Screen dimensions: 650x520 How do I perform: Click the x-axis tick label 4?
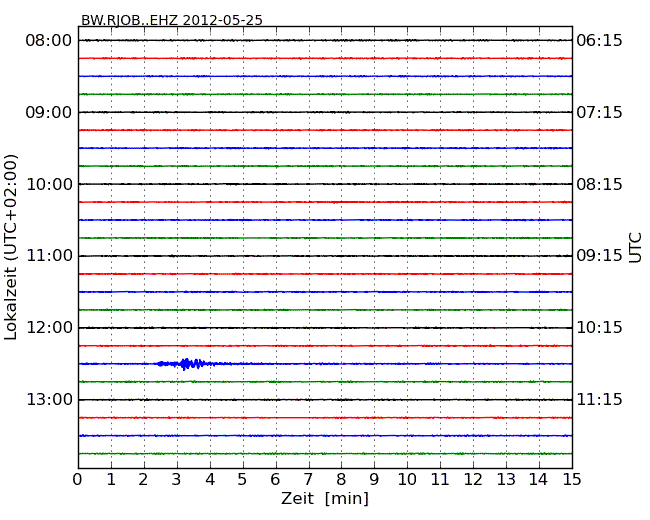pyautogui.click(x=210, y=479)
